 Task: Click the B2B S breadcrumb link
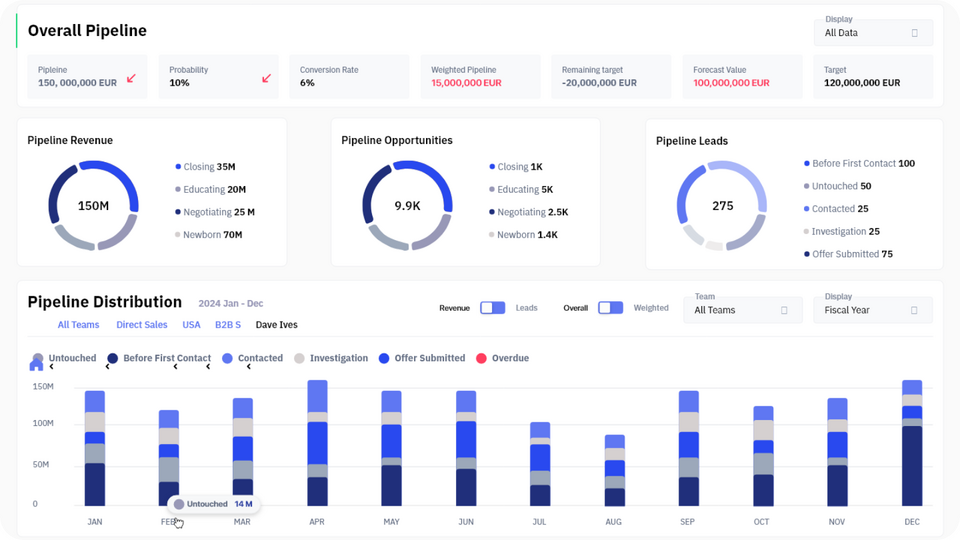click(228, 324)
